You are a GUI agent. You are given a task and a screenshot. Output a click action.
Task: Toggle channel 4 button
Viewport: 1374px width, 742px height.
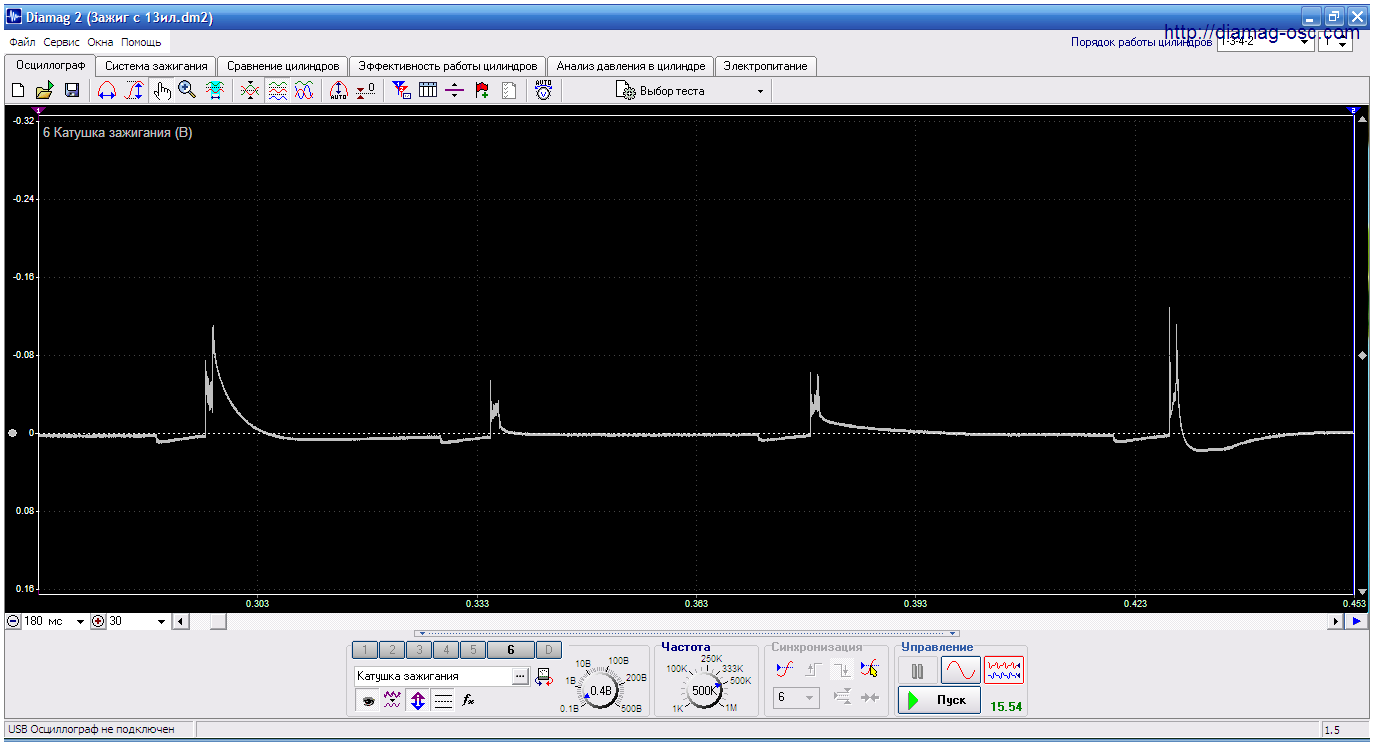[446, 650]
